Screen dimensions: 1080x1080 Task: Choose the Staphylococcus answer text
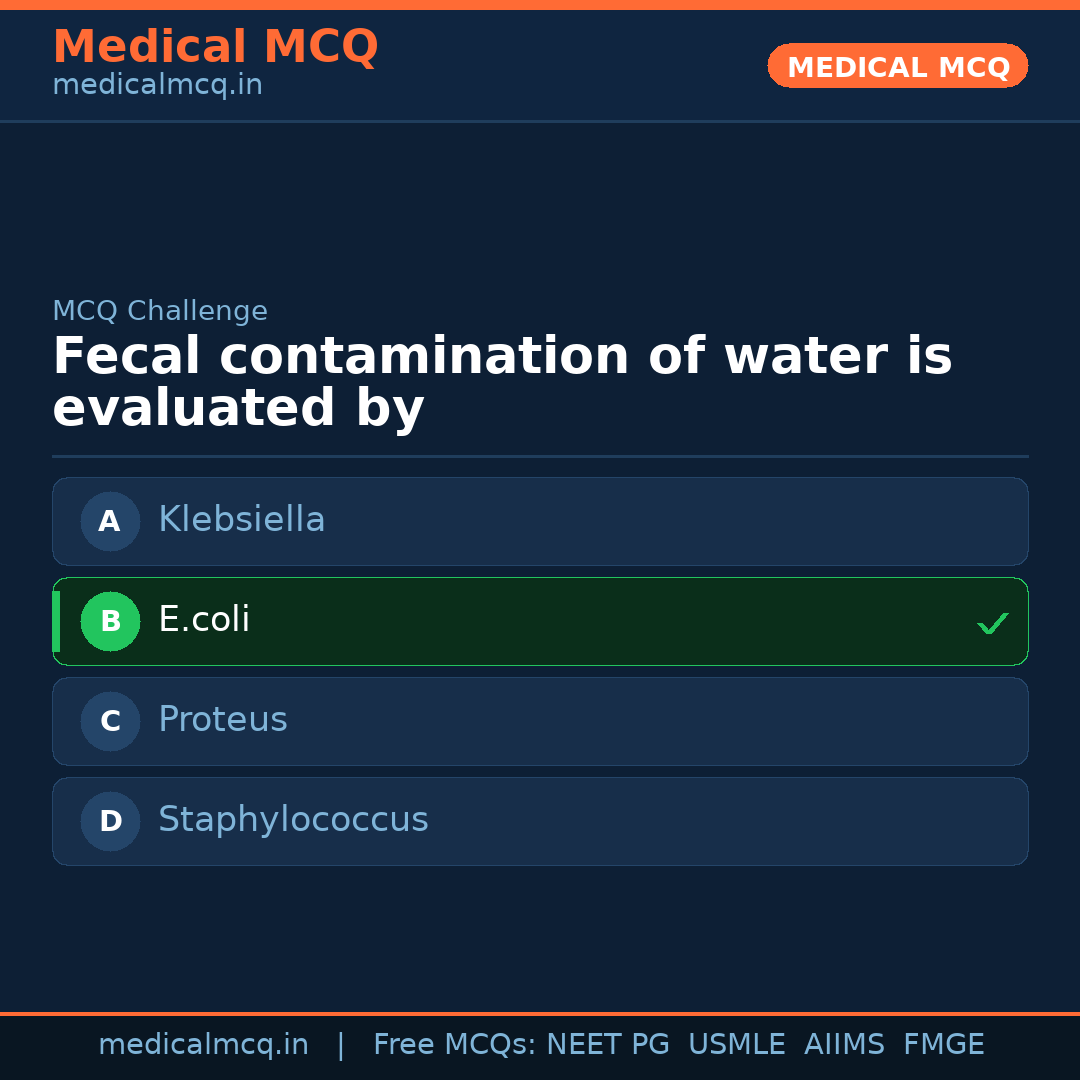coord(293,820)
